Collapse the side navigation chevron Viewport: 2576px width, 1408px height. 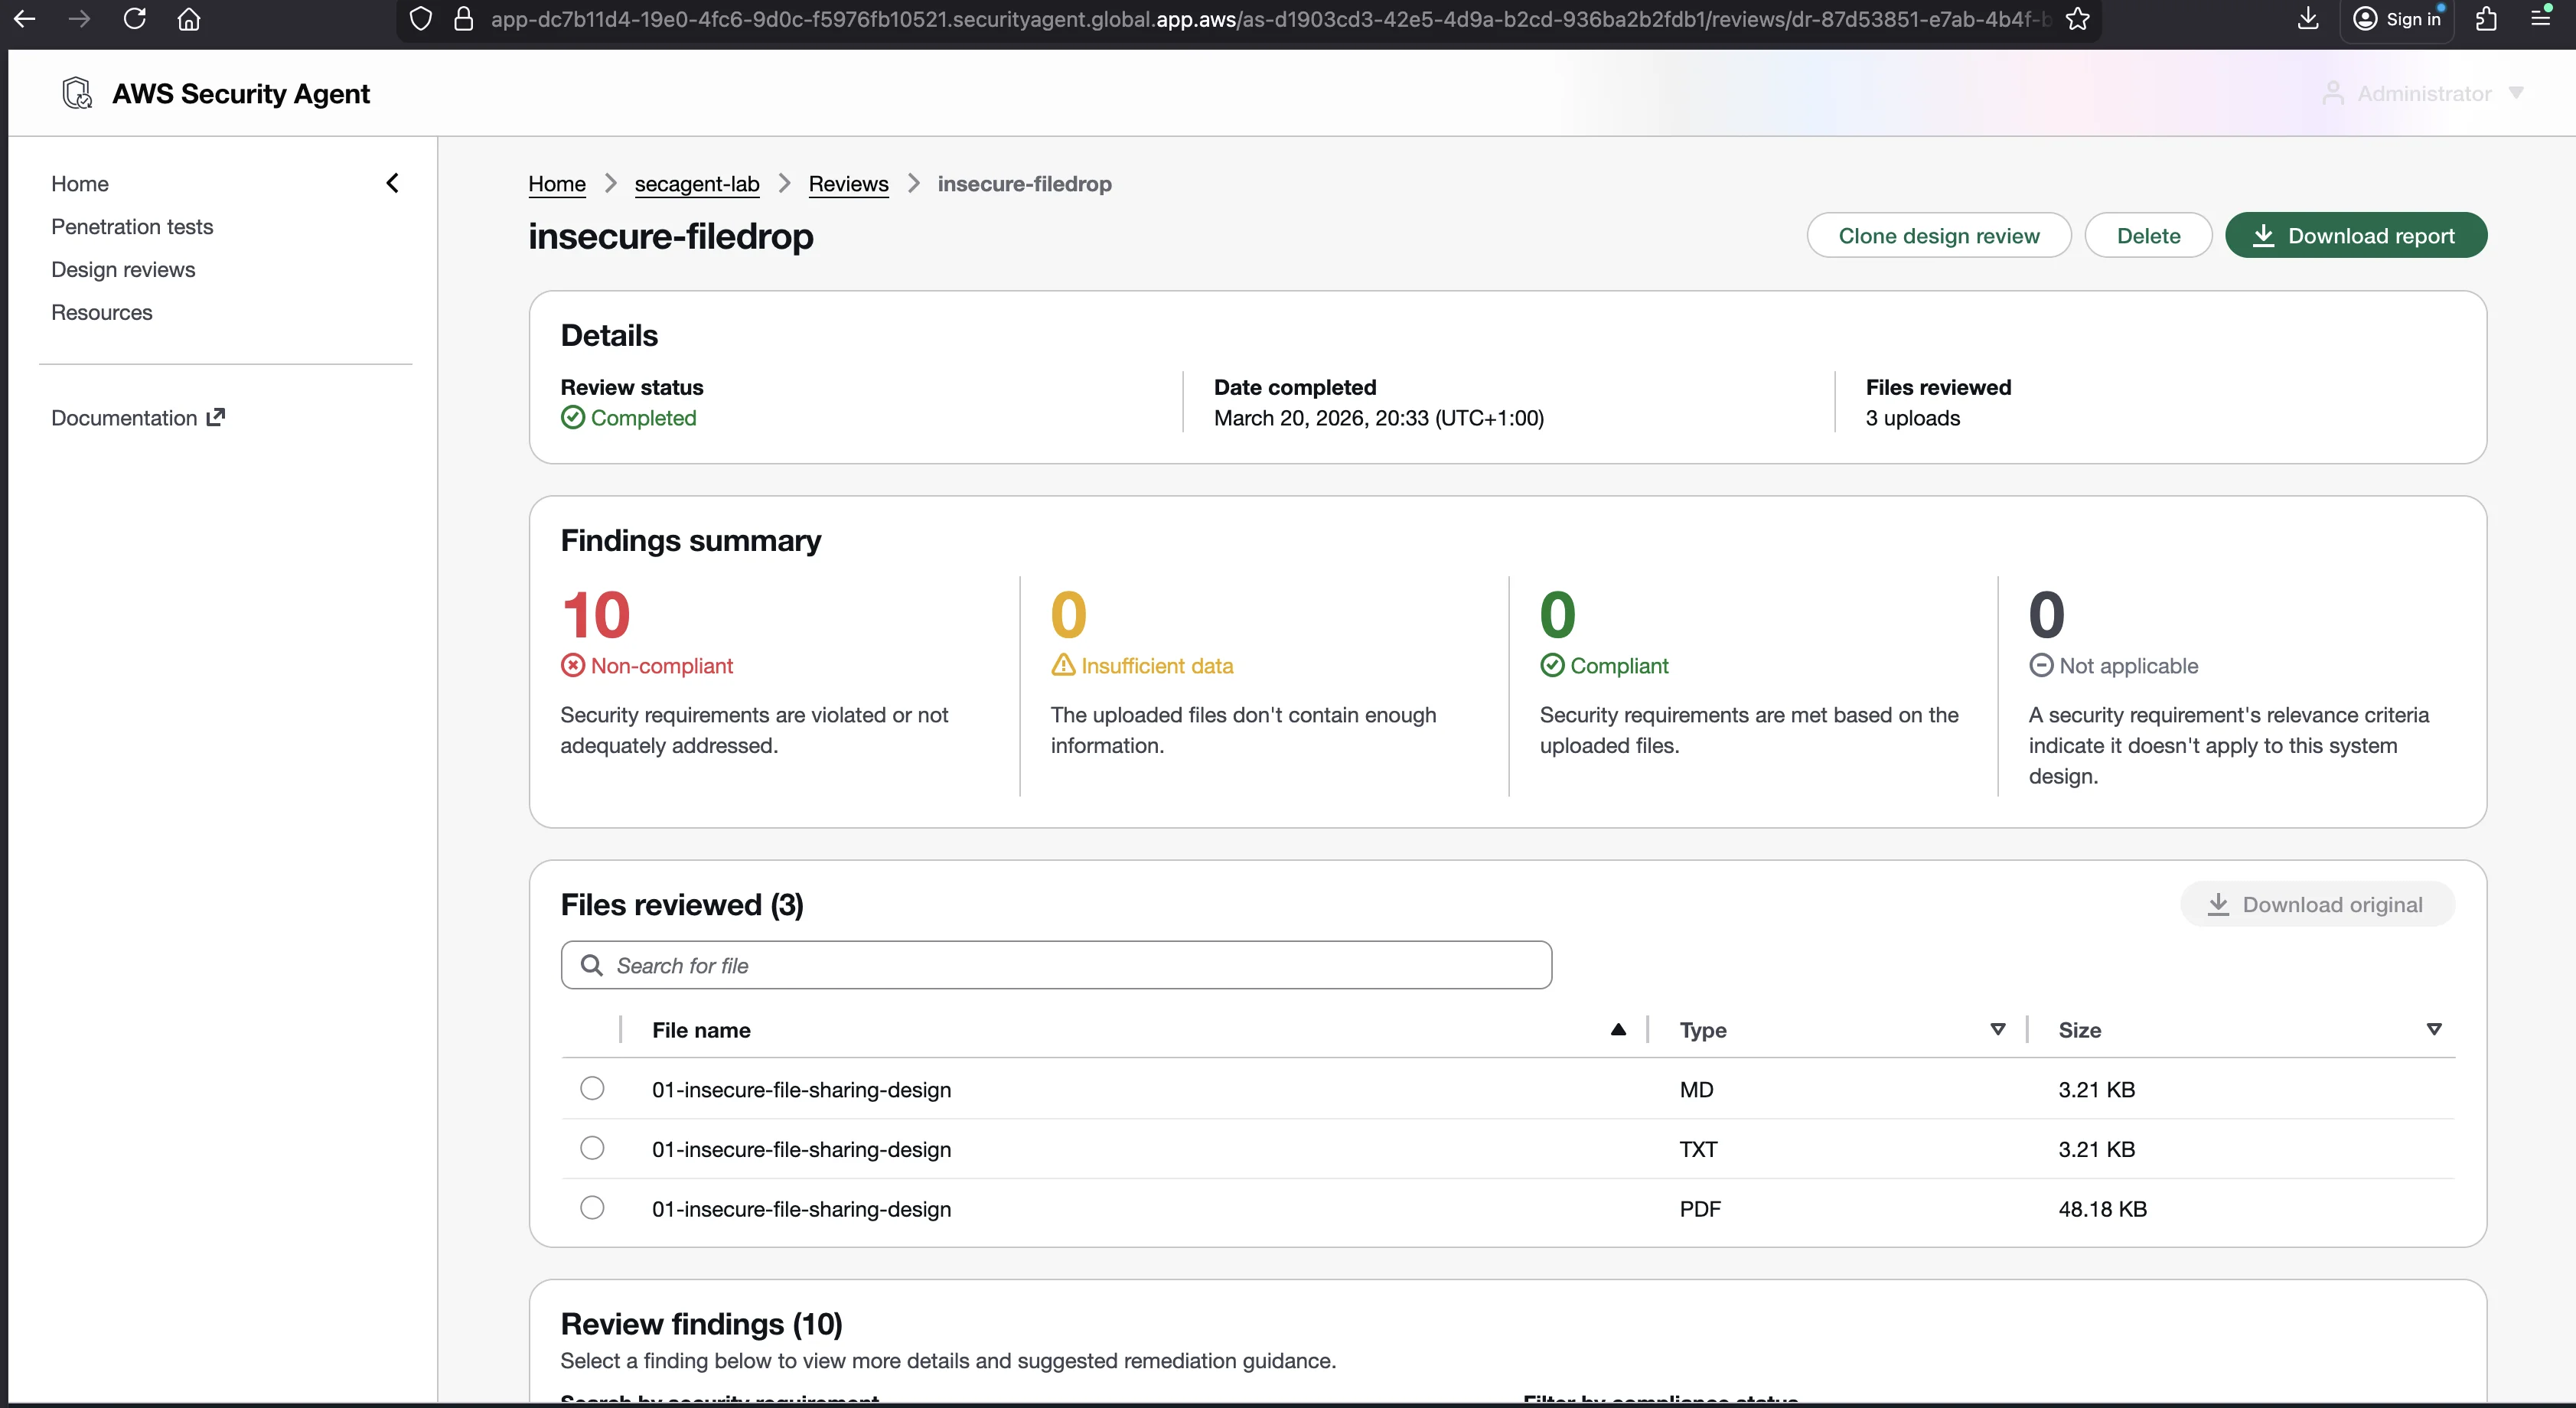392,183
